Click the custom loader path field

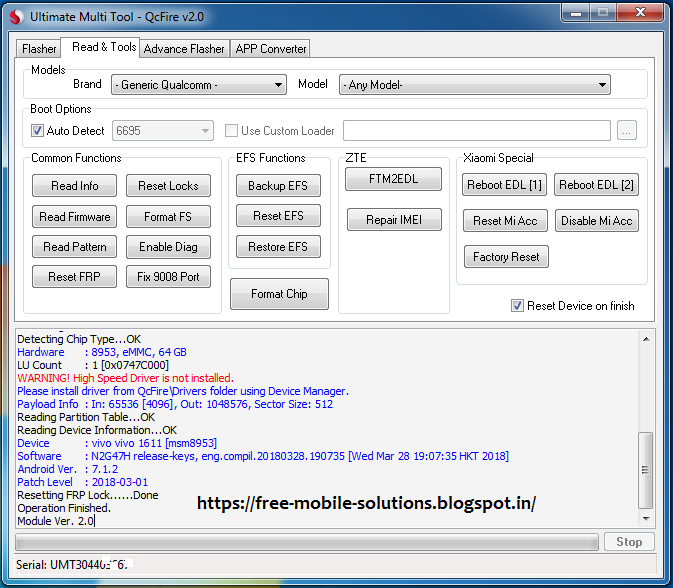click(476, 130)
